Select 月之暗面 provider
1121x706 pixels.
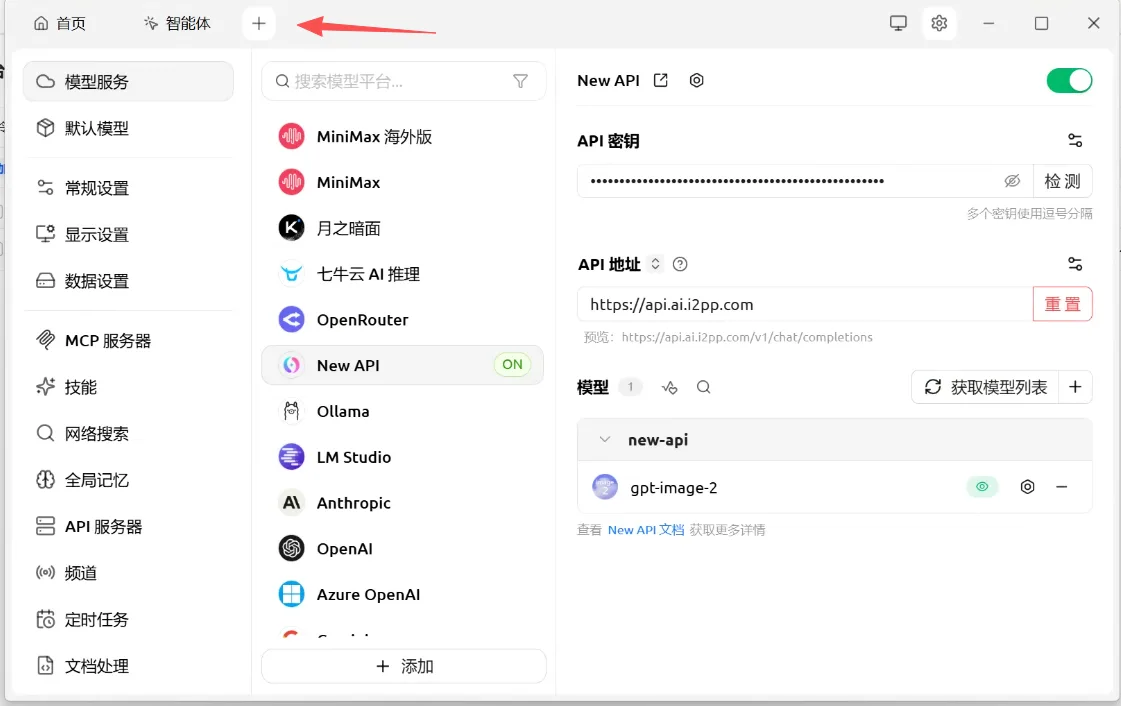(403, 228)
